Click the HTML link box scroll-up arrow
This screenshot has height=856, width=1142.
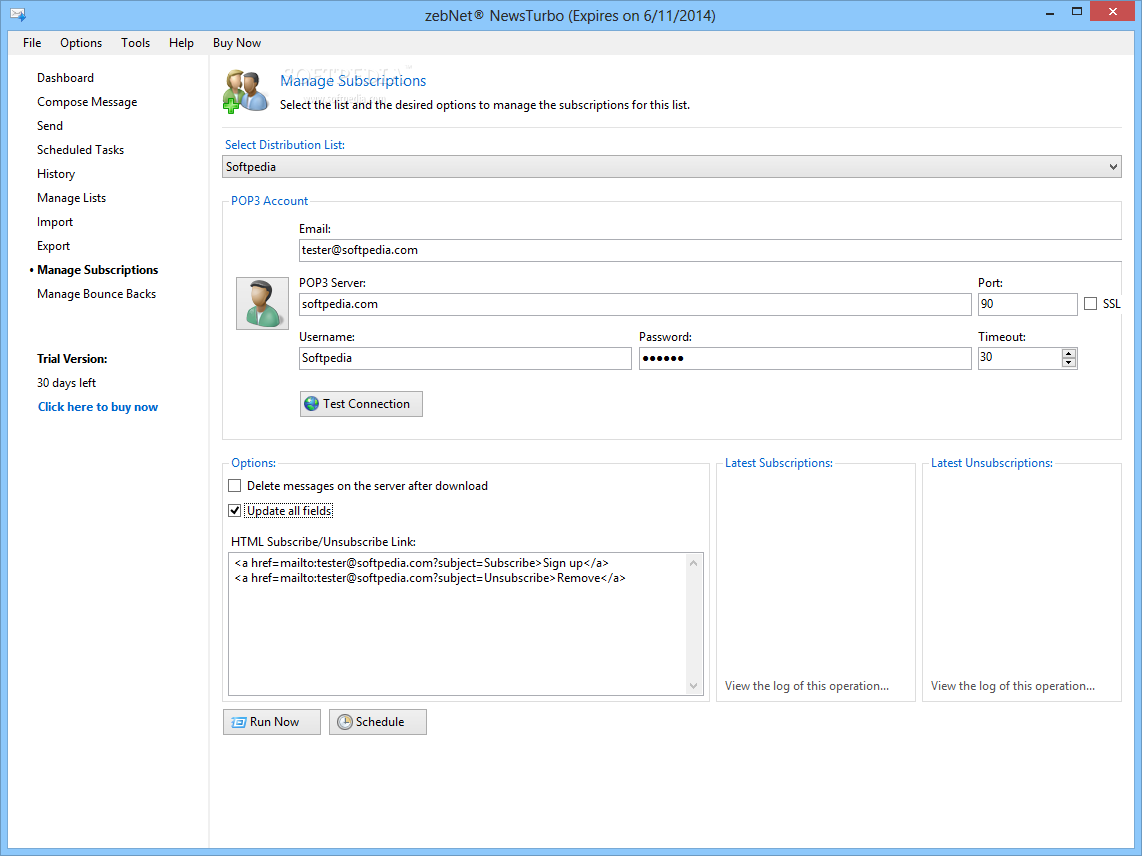pos(693,563)
